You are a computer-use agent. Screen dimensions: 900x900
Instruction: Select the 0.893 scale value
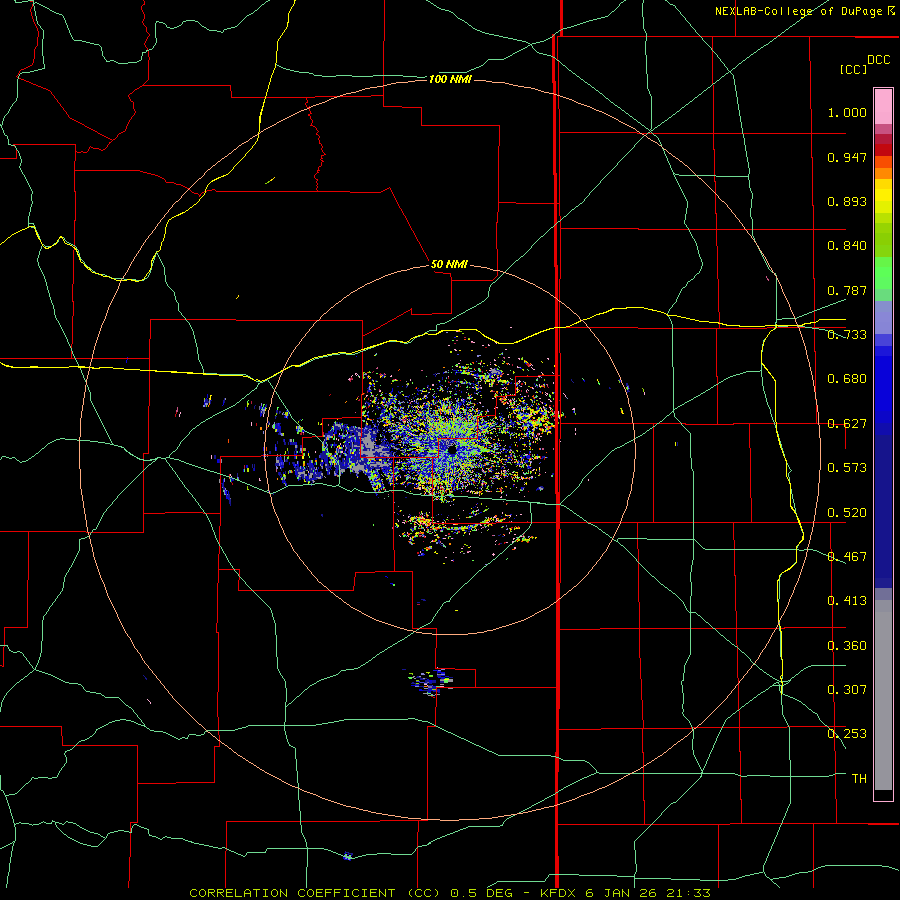click(847, 201)
